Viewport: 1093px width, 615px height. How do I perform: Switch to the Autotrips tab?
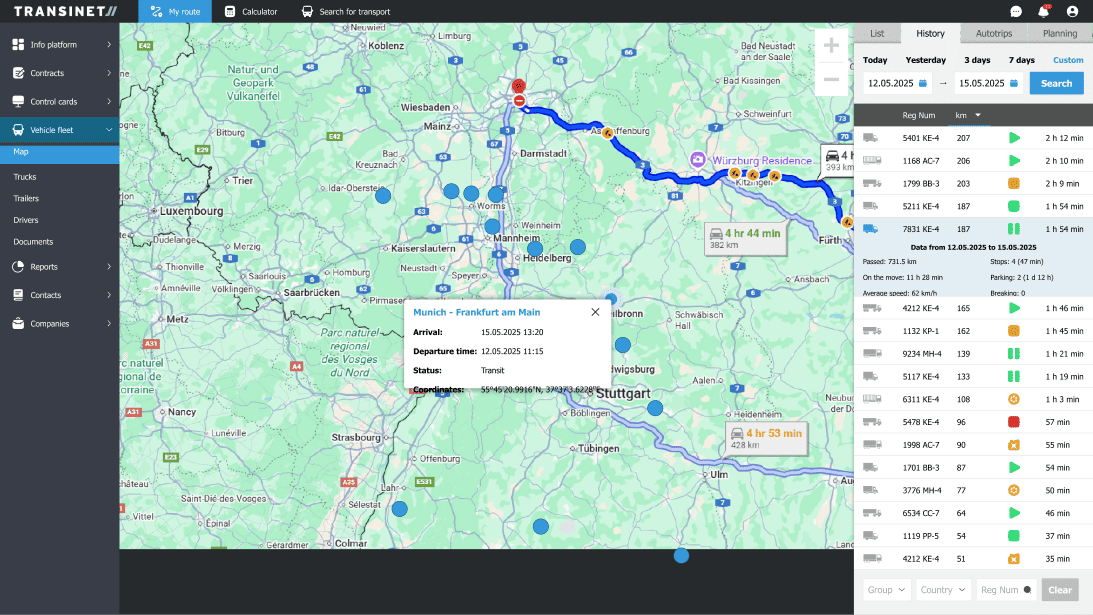(994, 33)
